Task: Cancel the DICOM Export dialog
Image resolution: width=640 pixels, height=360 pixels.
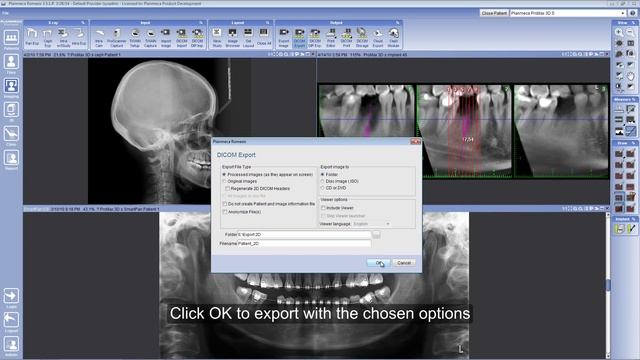Action: (x=404, y=263)
